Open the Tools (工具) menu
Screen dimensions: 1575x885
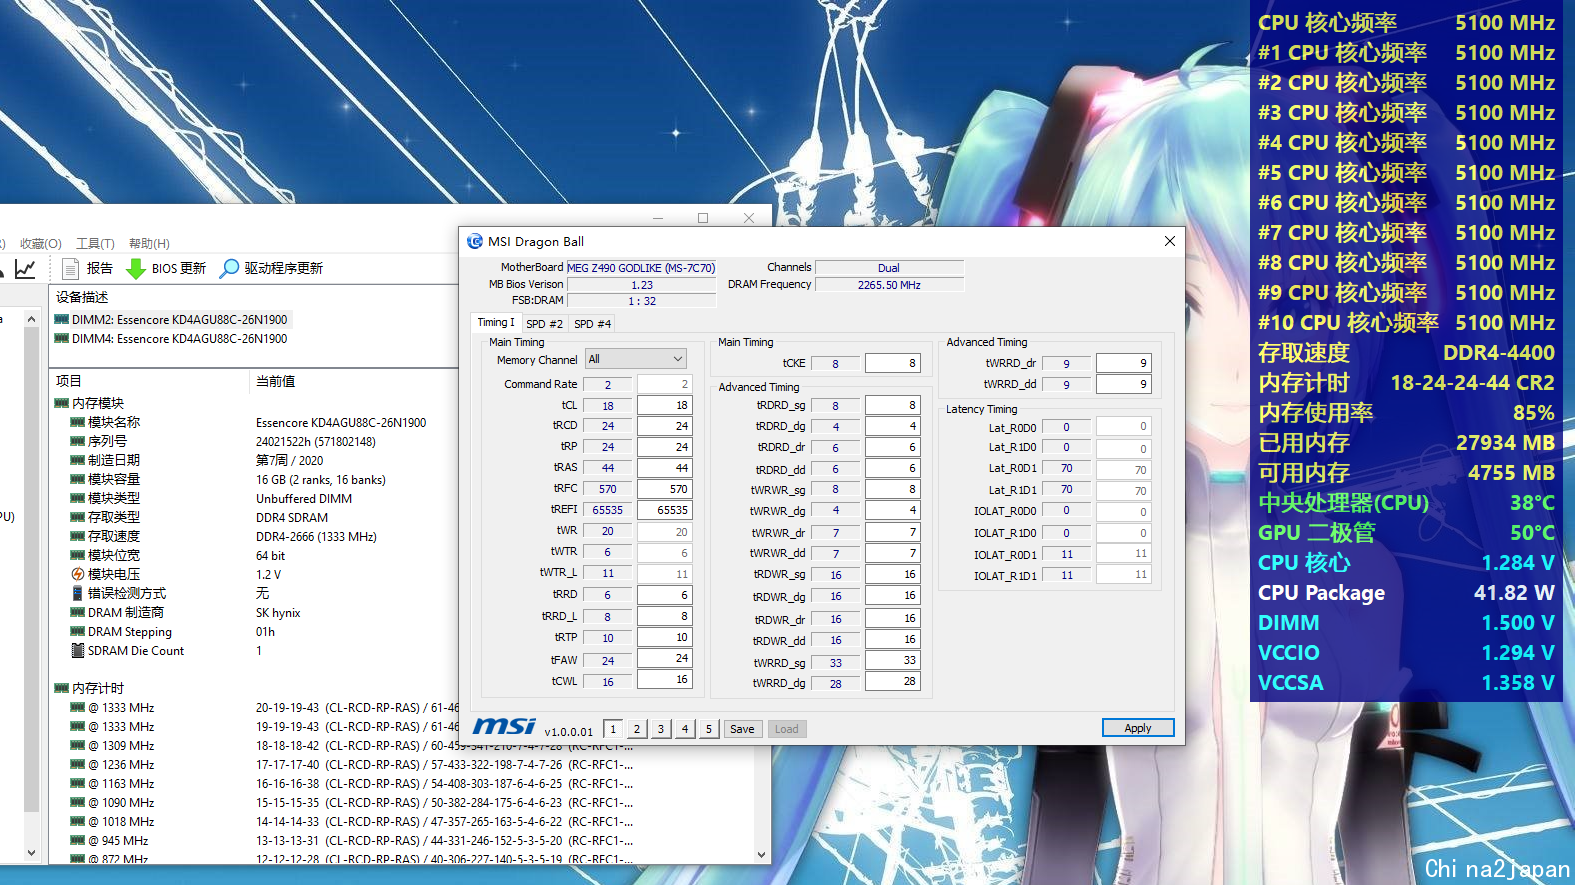95,243
